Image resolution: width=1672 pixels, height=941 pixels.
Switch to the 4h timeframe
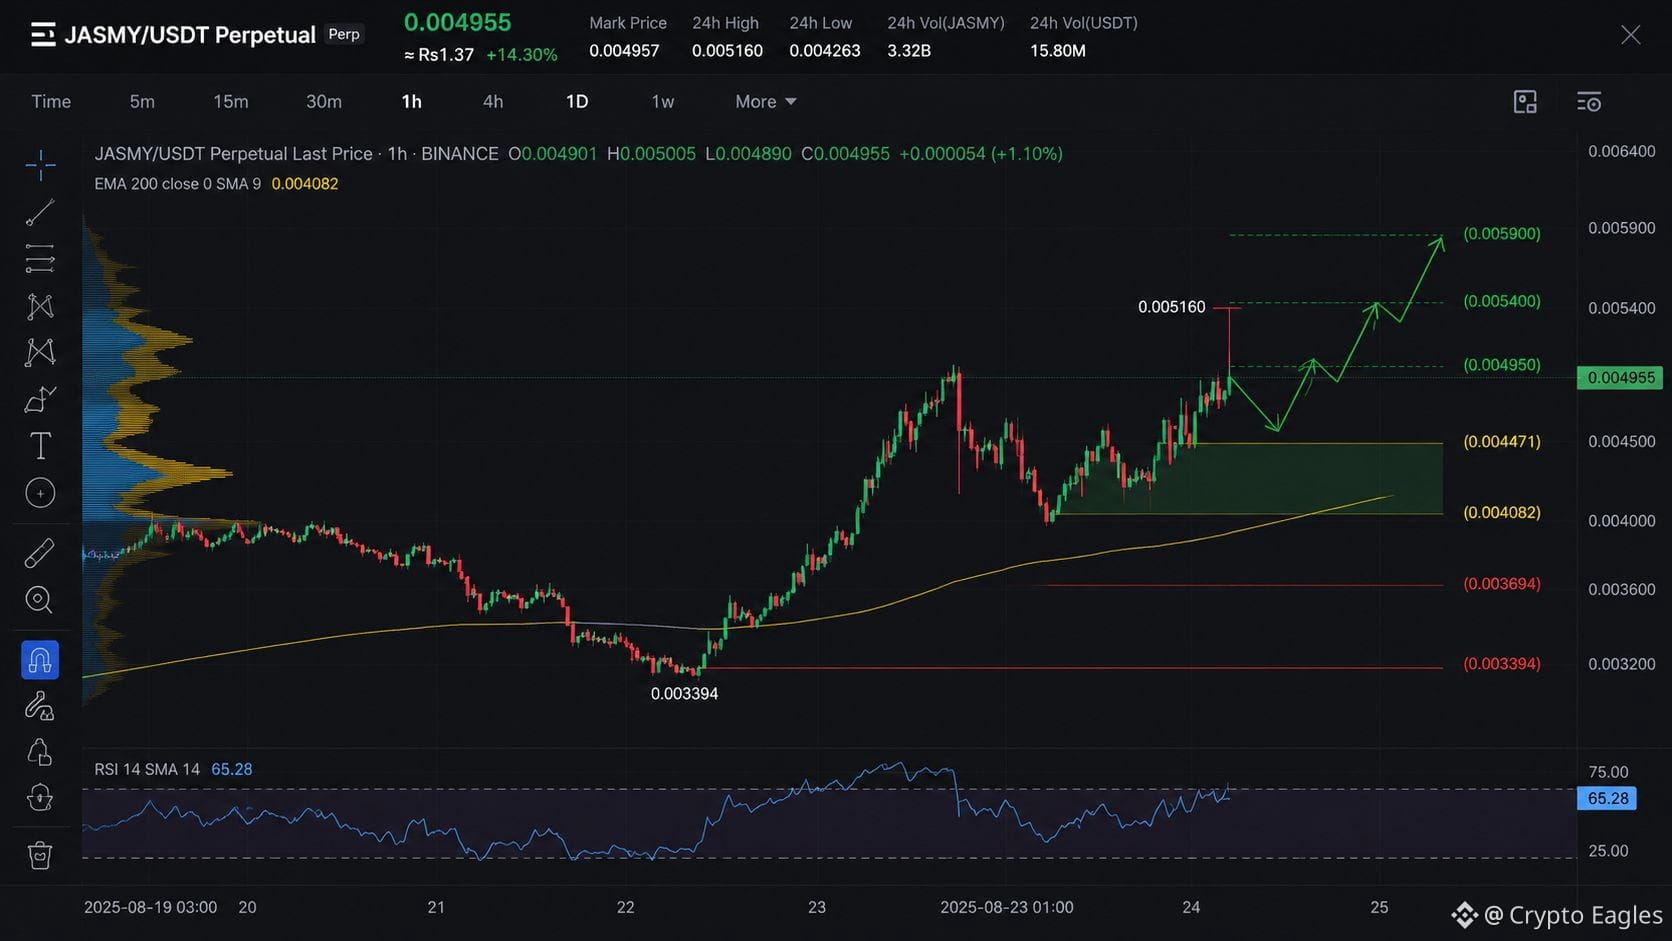[x=493, y=102]
